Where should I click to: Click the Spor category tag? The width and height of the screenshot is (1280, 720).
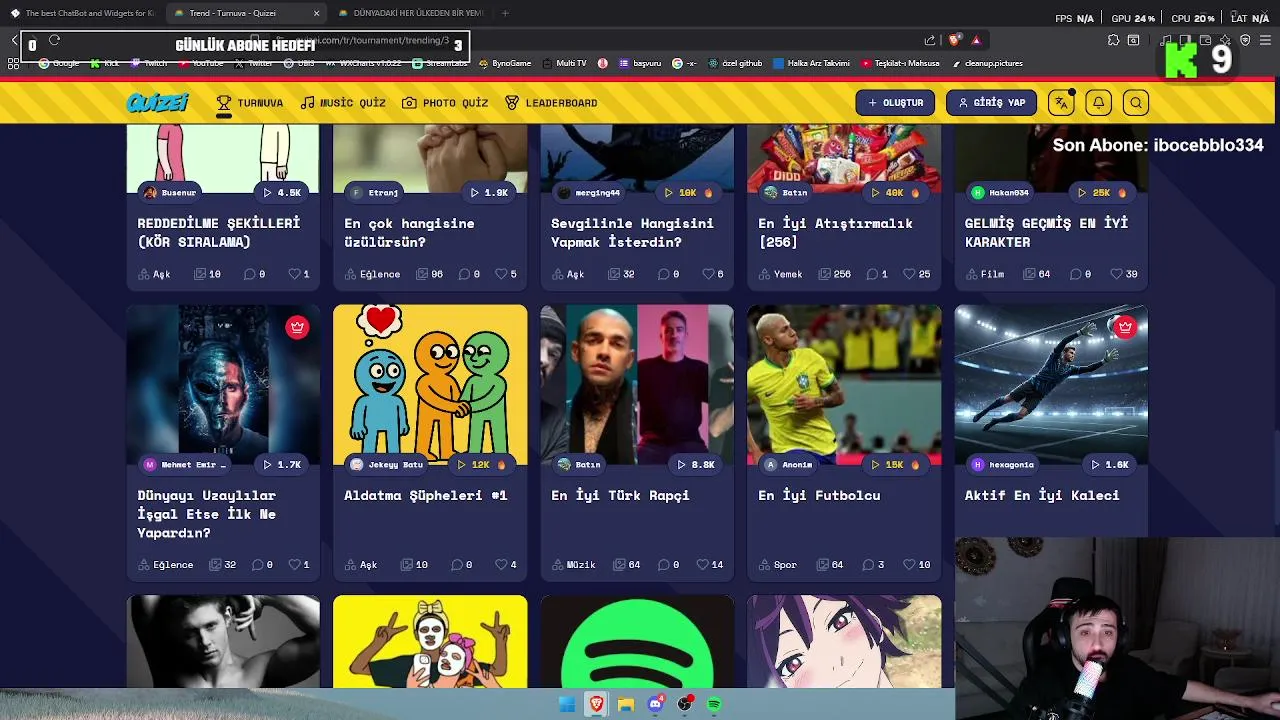[777, 565]
